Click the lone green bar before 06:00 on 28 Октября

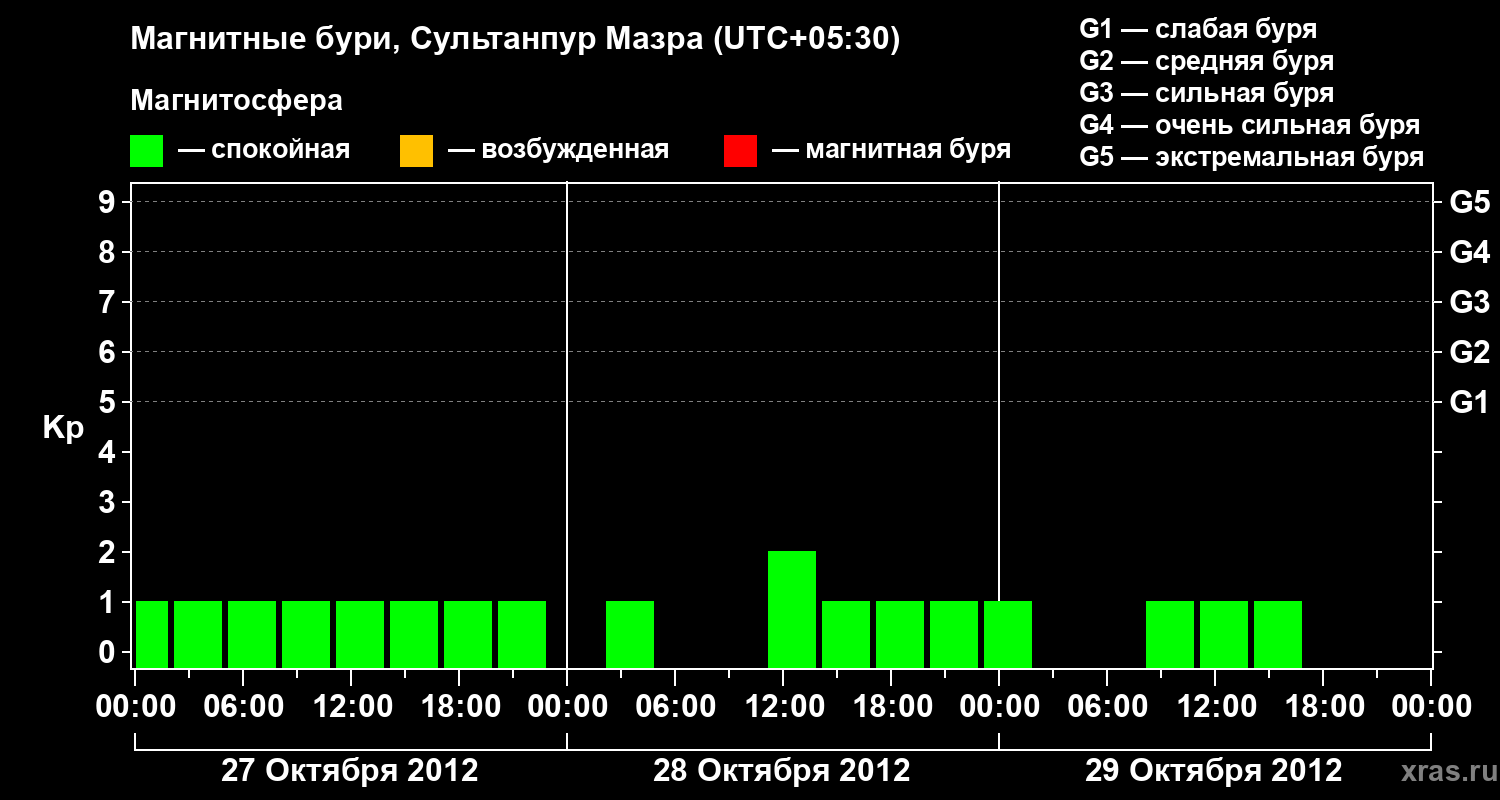(630, 634)
